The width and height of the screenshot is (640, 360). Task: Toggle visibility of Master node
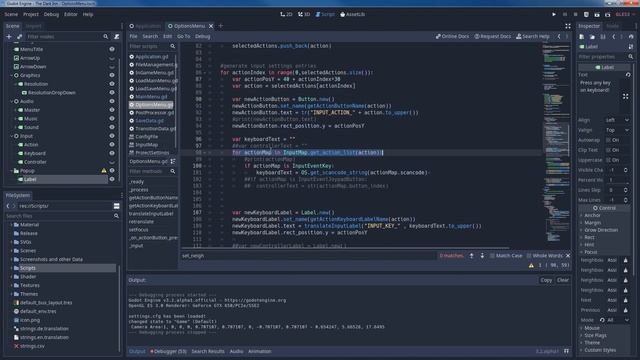click(112, 110)
